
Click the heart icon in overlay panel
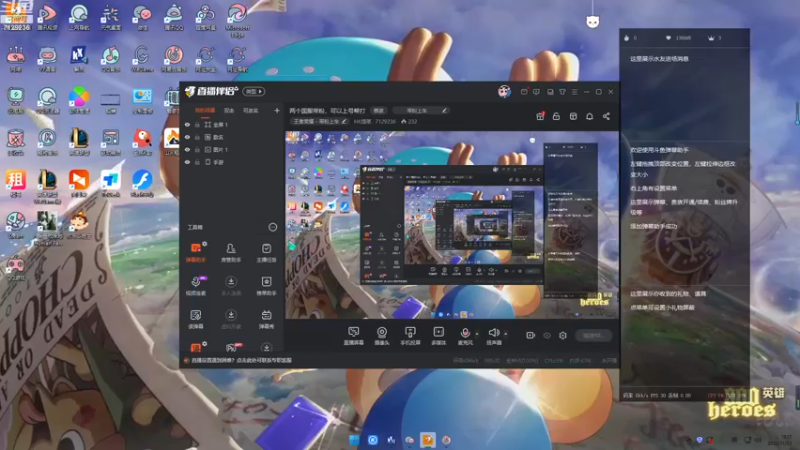pyautogui.click(x=668, y=38)
